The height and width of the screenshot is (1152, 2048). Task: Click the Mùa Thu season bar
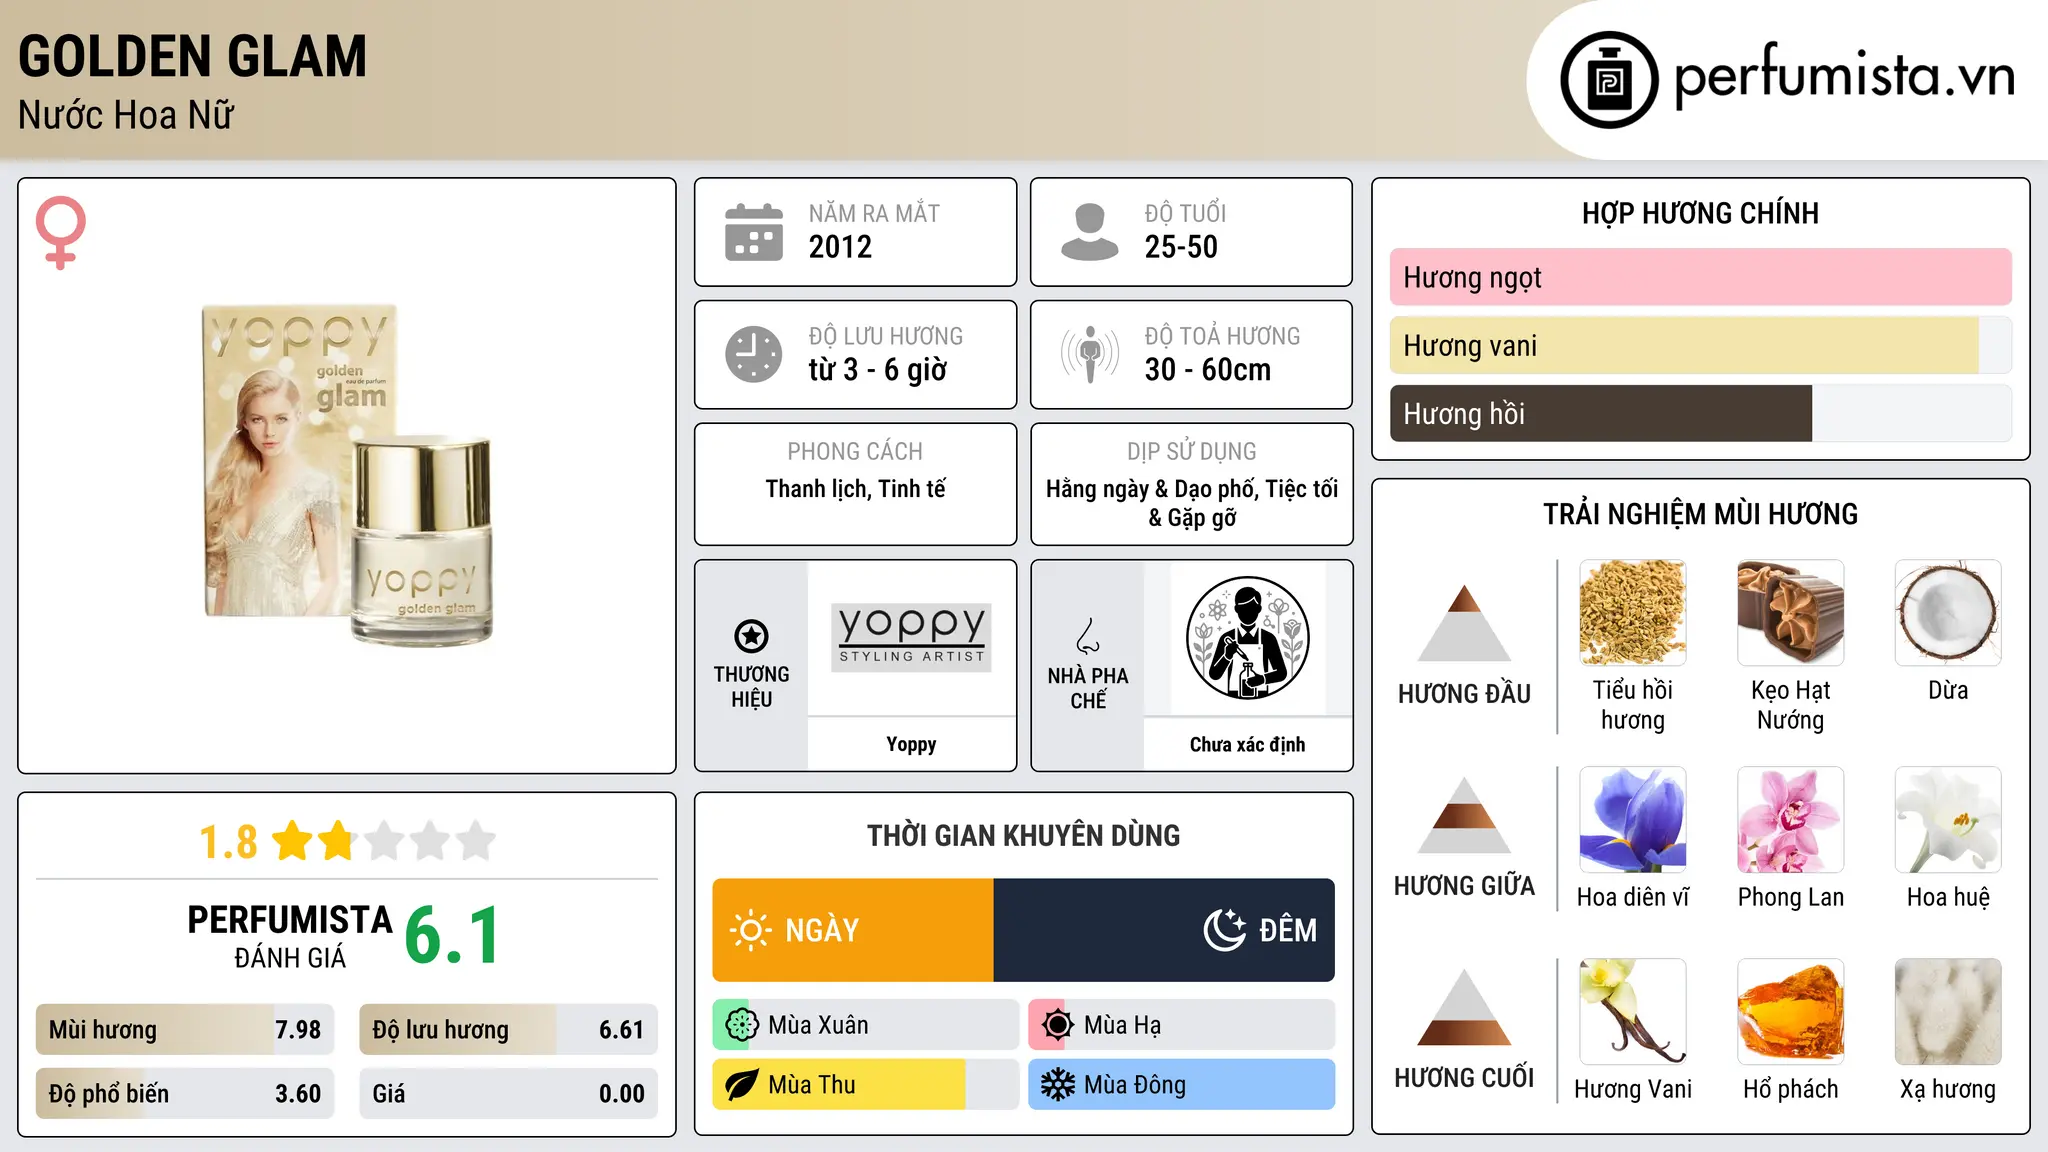tap(866, 1085)
